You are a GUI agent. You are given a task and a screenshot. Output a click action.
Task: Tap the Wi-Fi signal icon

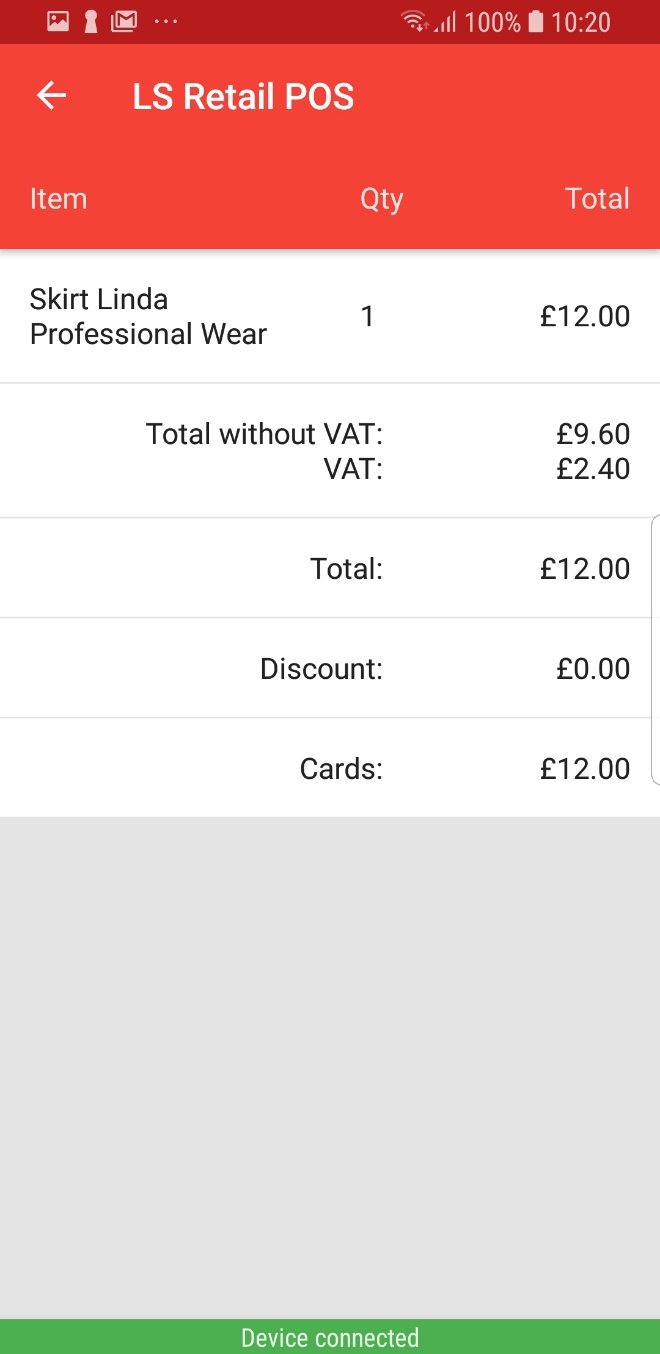point(413,21)
